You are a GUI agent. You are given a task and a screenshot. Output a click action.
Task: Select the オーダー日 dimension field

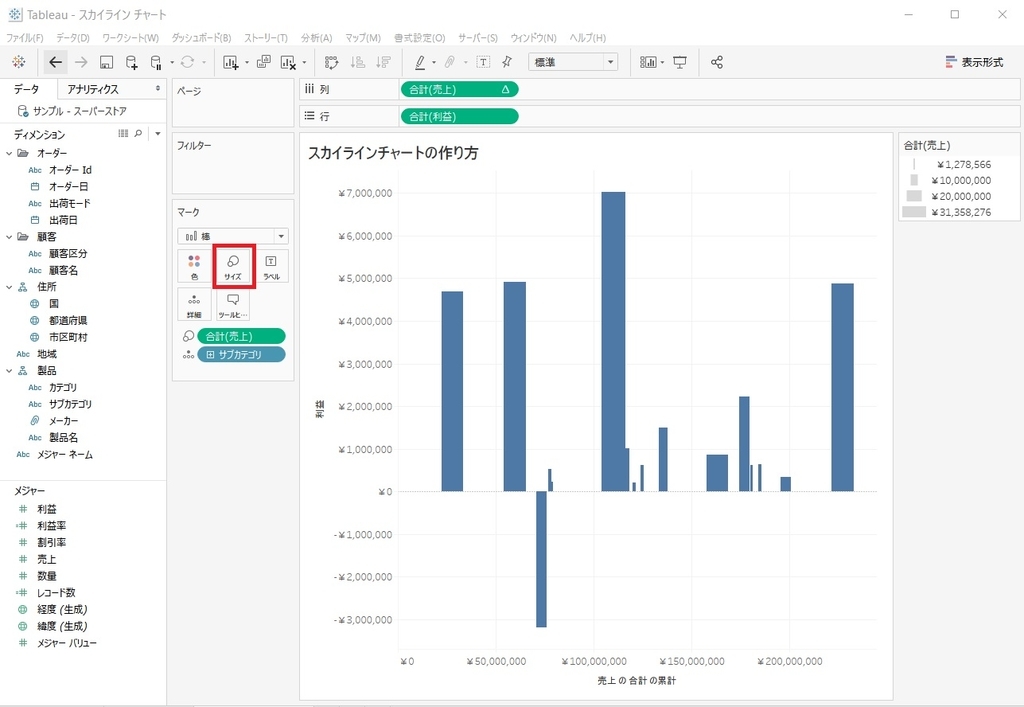[68, 187]
